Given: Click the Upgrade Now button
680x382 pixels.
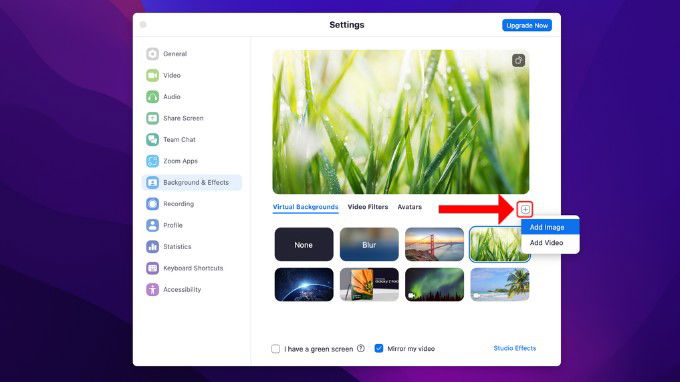Looking at the screenshot, I should (x=527, y=26).
